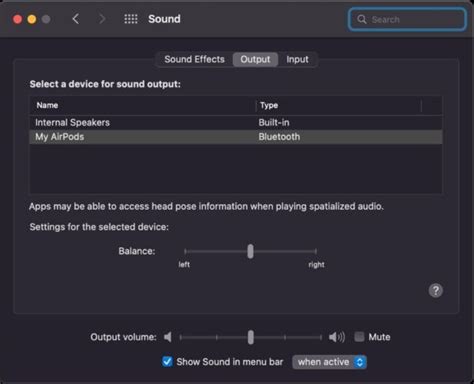Switch to the Sound Effects tab

(x=194, y=59)
